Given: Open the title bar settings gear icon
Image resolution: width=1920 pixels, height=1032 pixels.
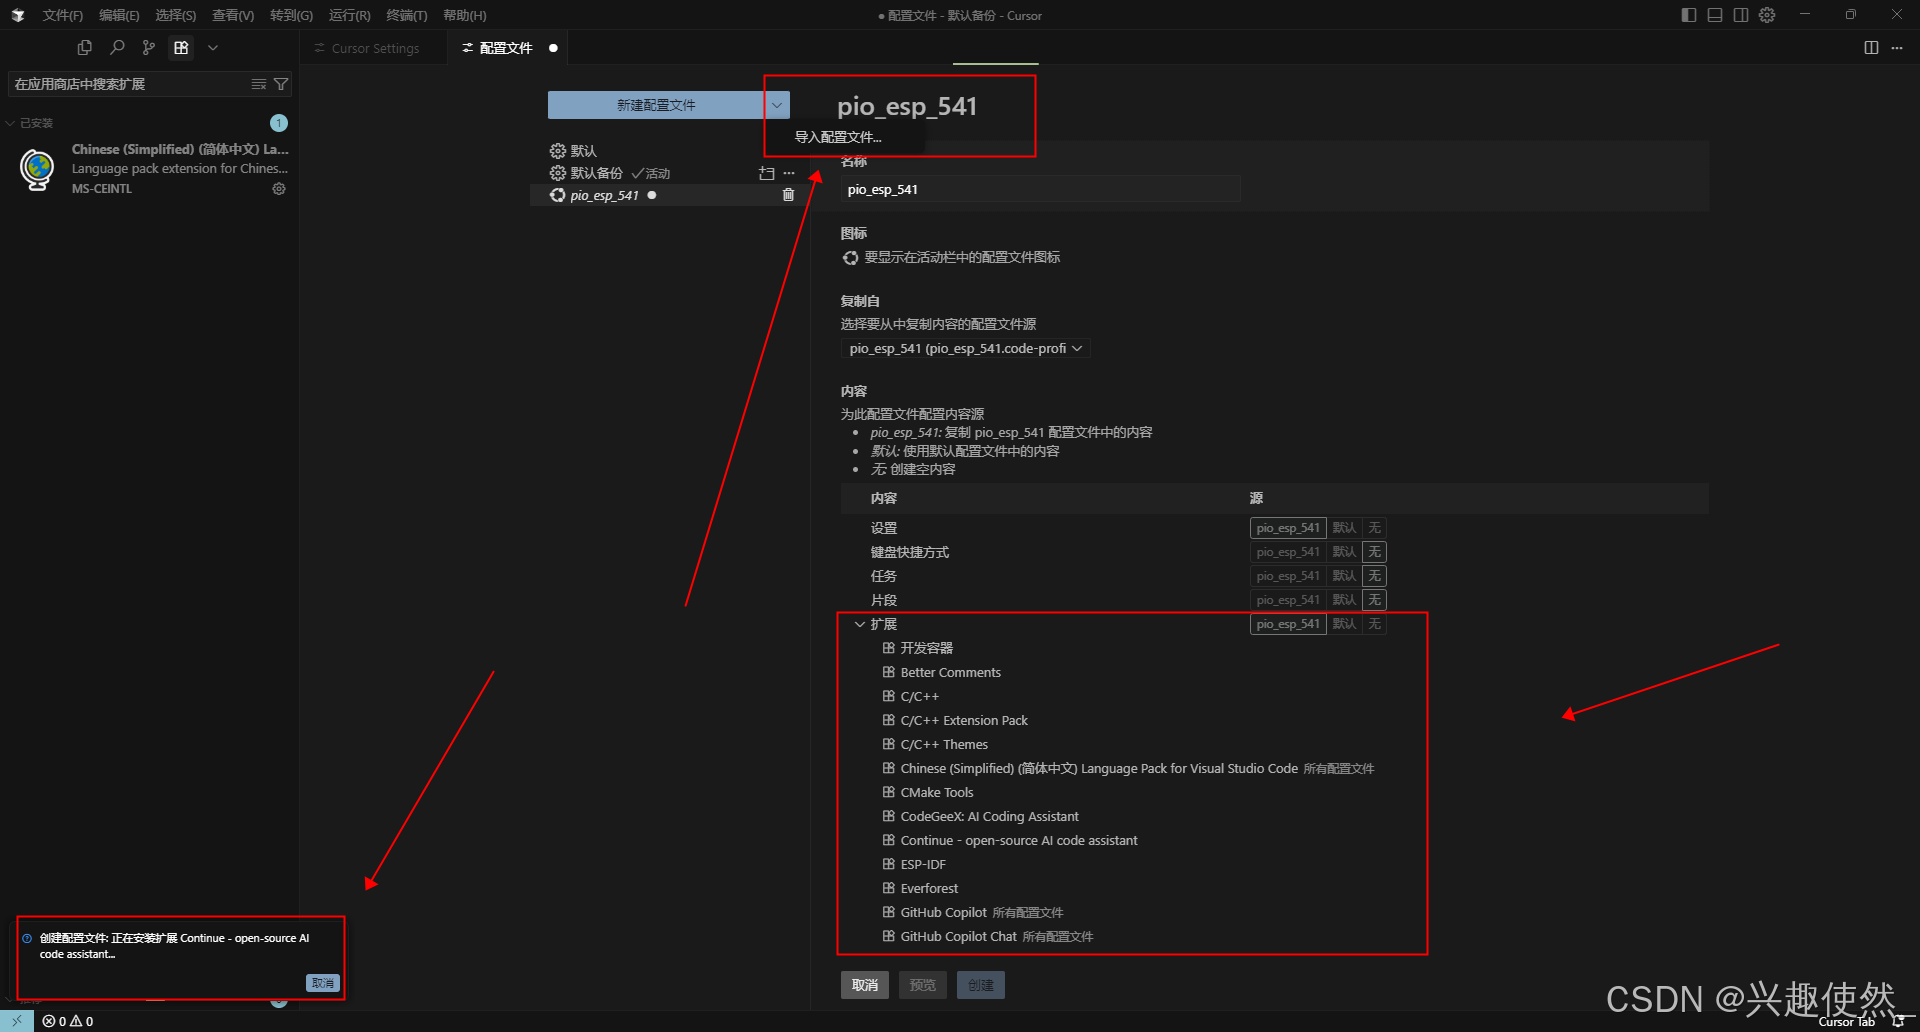Looking at the screenshot, I should point(1767,15).
